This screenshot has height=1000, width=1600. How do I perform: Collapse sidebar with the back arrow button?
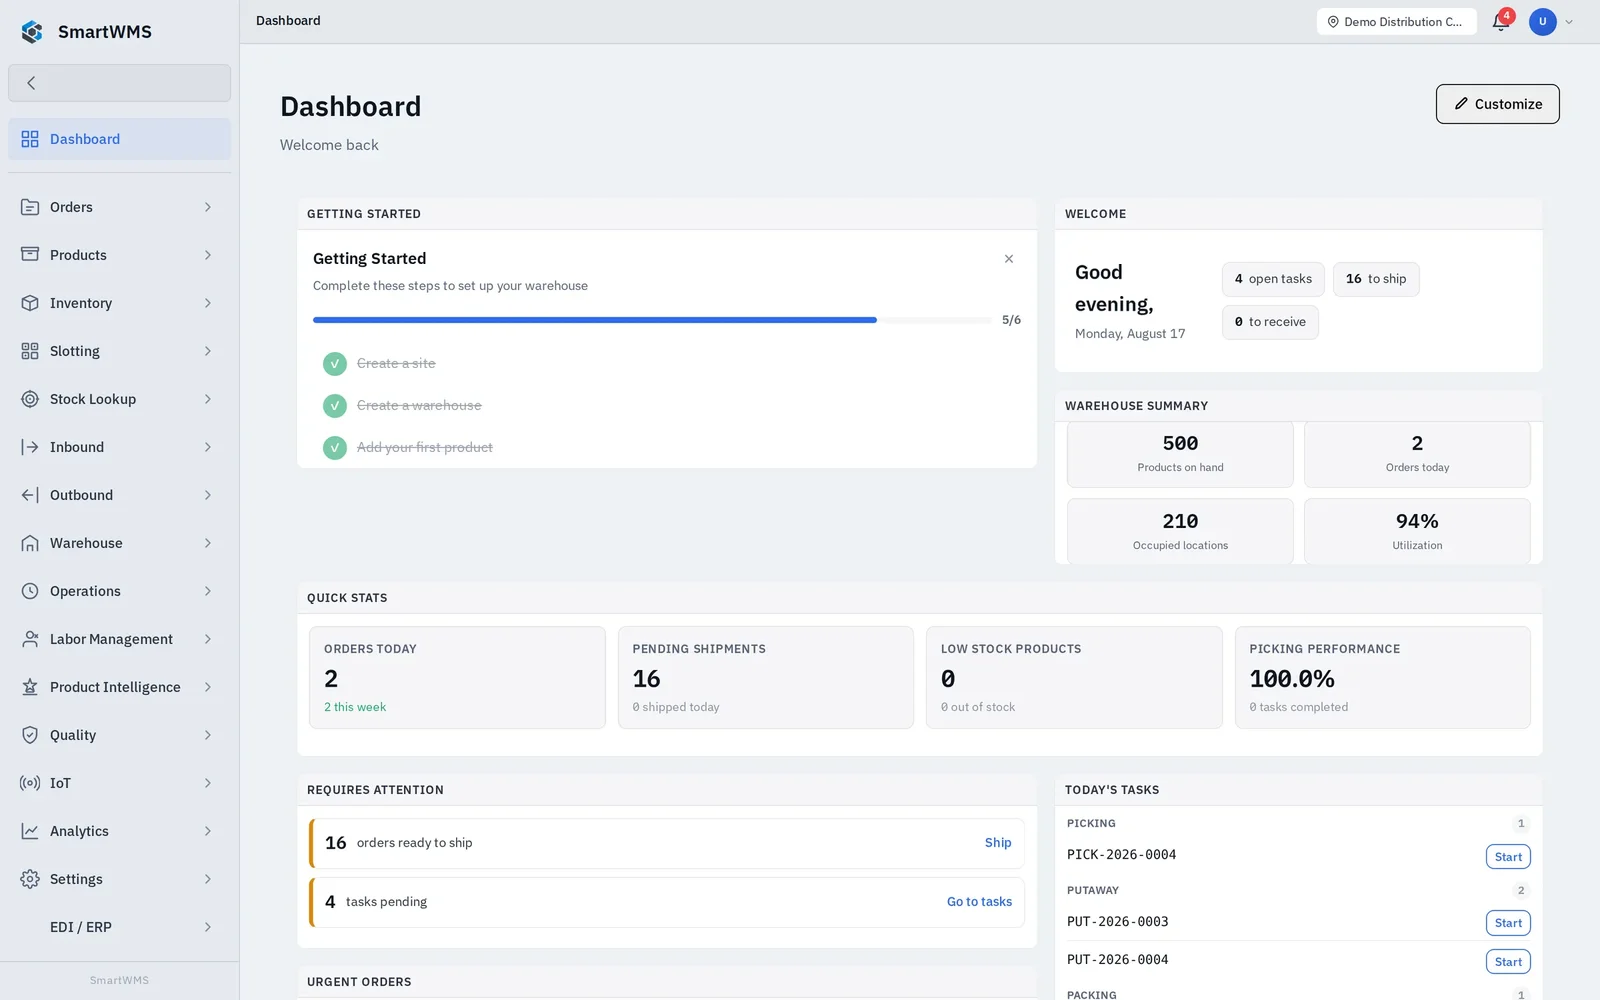tap(119, 83)
